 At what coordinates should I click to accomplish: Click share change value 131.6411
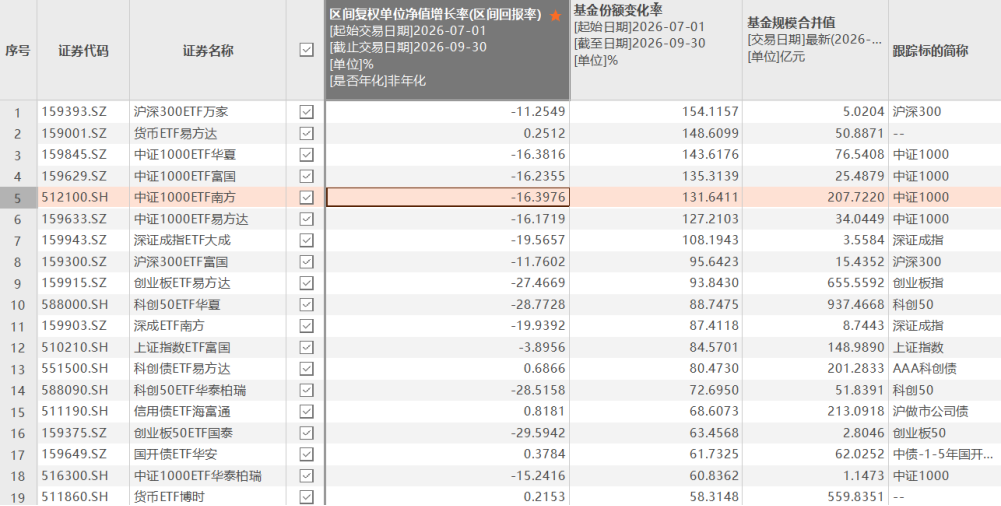coord(710,197)
